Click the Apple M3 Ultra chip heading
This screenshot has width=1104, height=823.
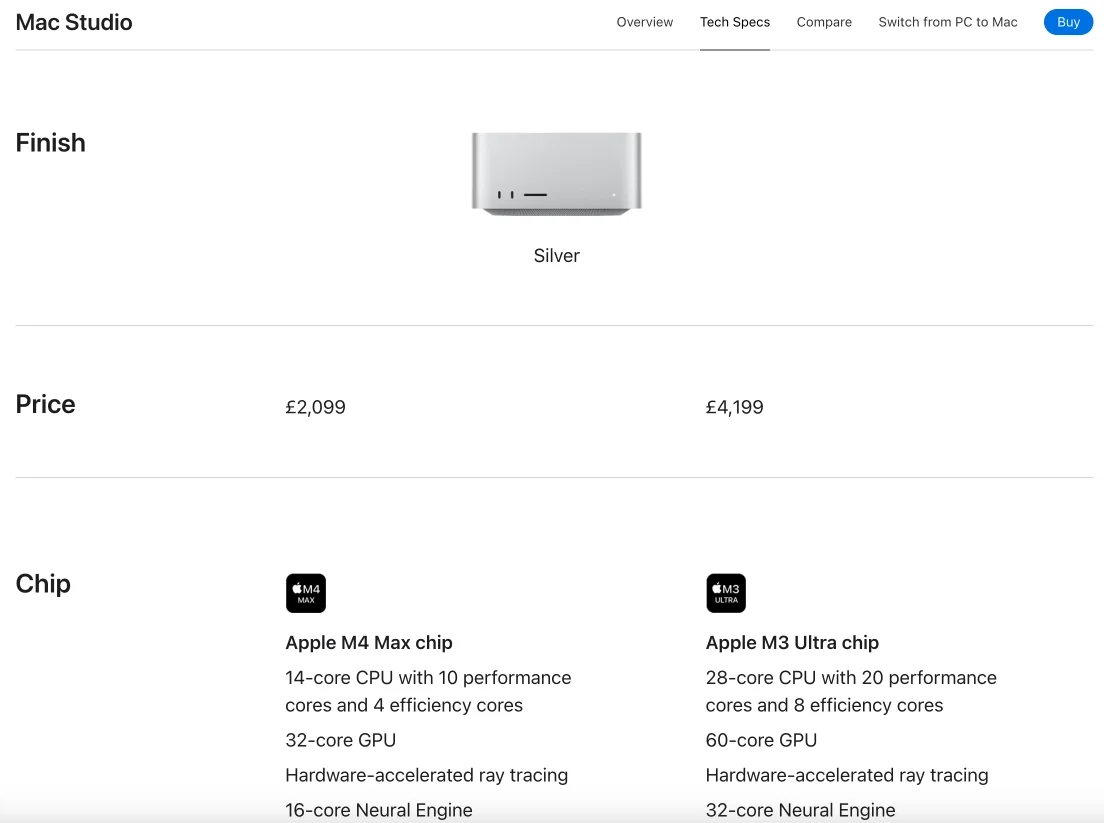coord(792,643)
